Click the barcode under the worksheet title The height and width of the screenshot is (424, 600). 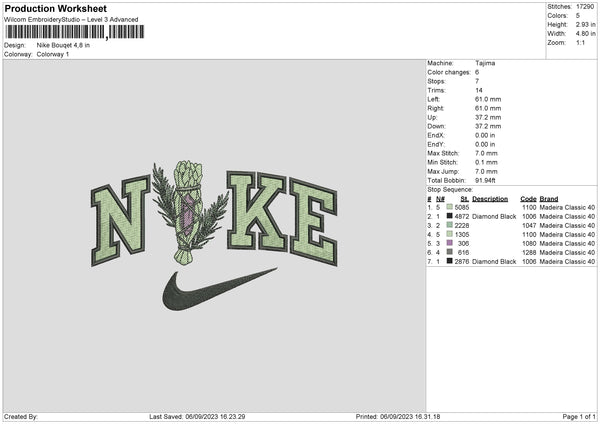pyautogui.click(x=74, y=32)
